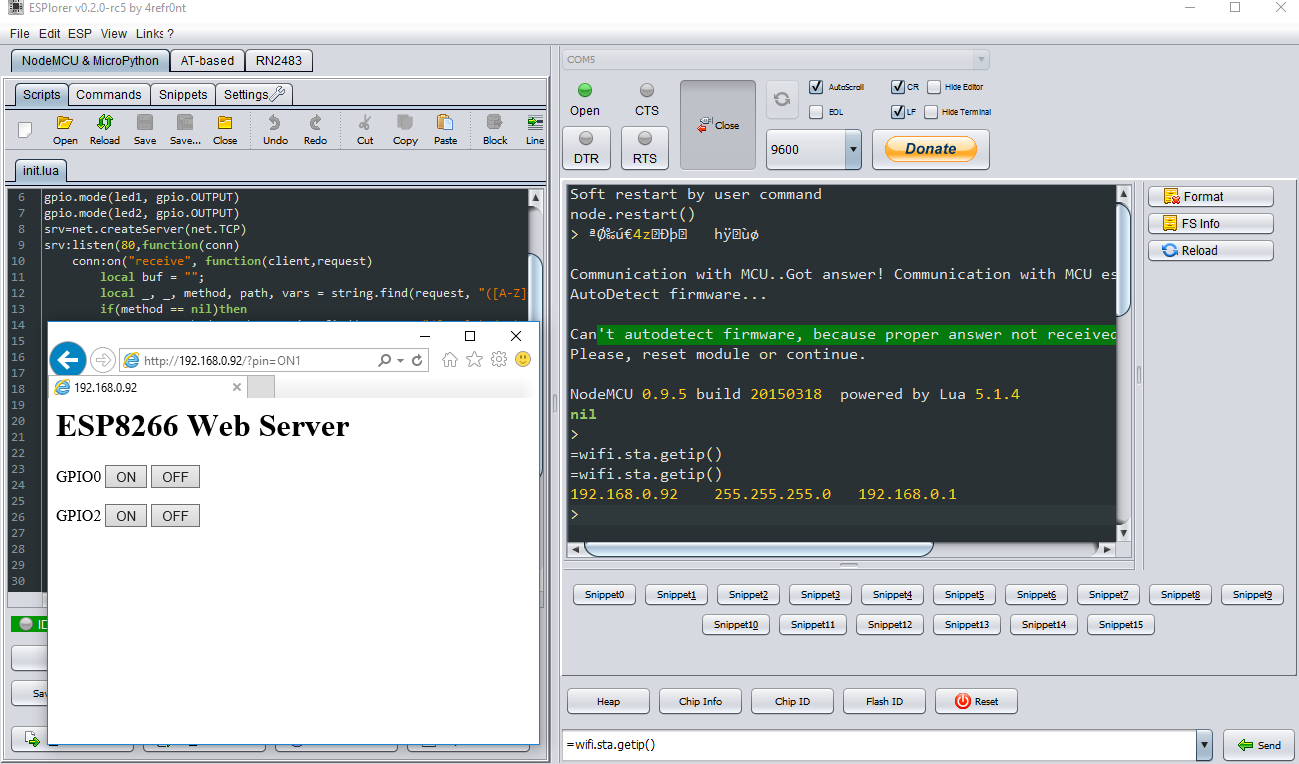Click the serial port Close button

(x=718, y=125)
